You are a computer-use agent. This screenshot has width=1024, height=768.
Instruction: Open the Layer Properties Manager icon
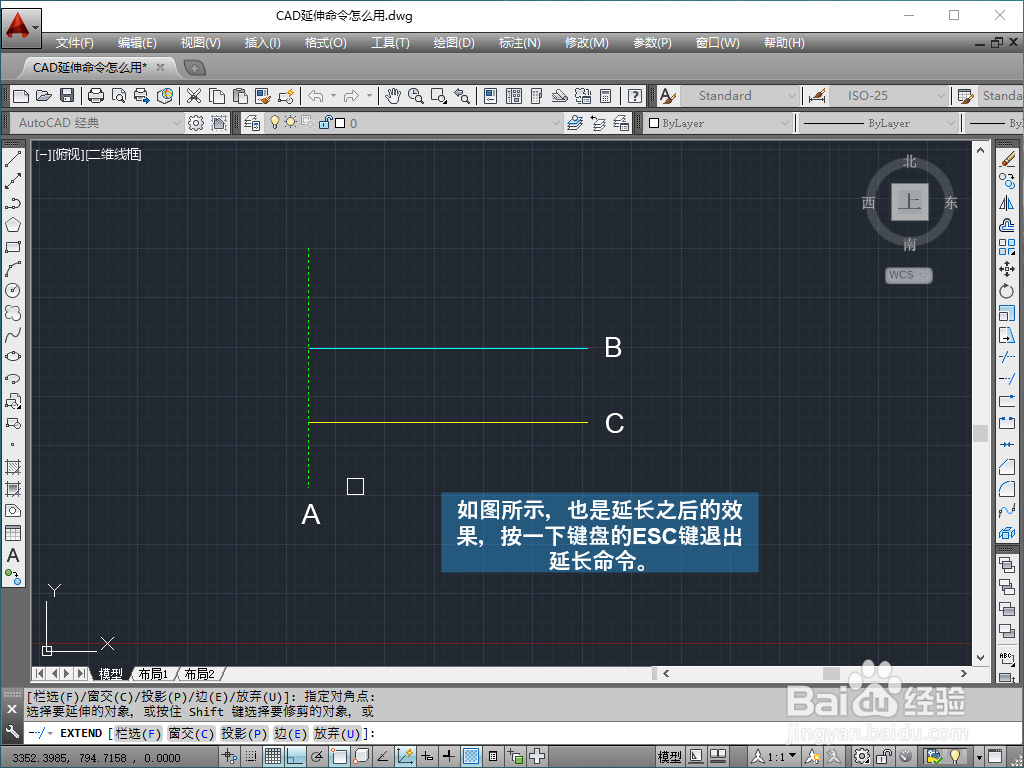252,123
